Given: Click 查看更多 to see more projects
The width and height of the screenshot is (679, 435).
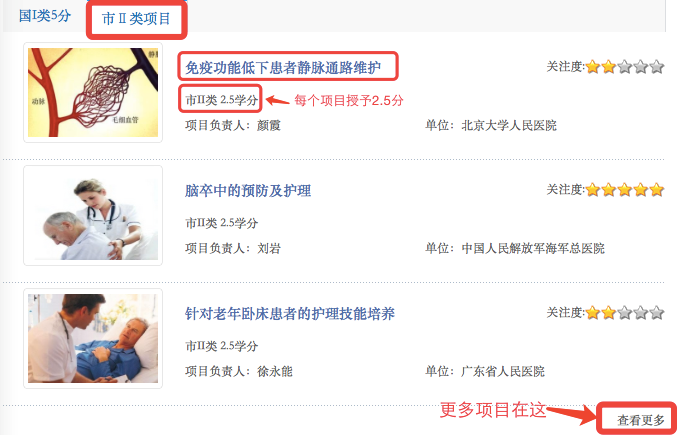Looking at the screenshot, I should pyautogui.click(x=640, y=420).
